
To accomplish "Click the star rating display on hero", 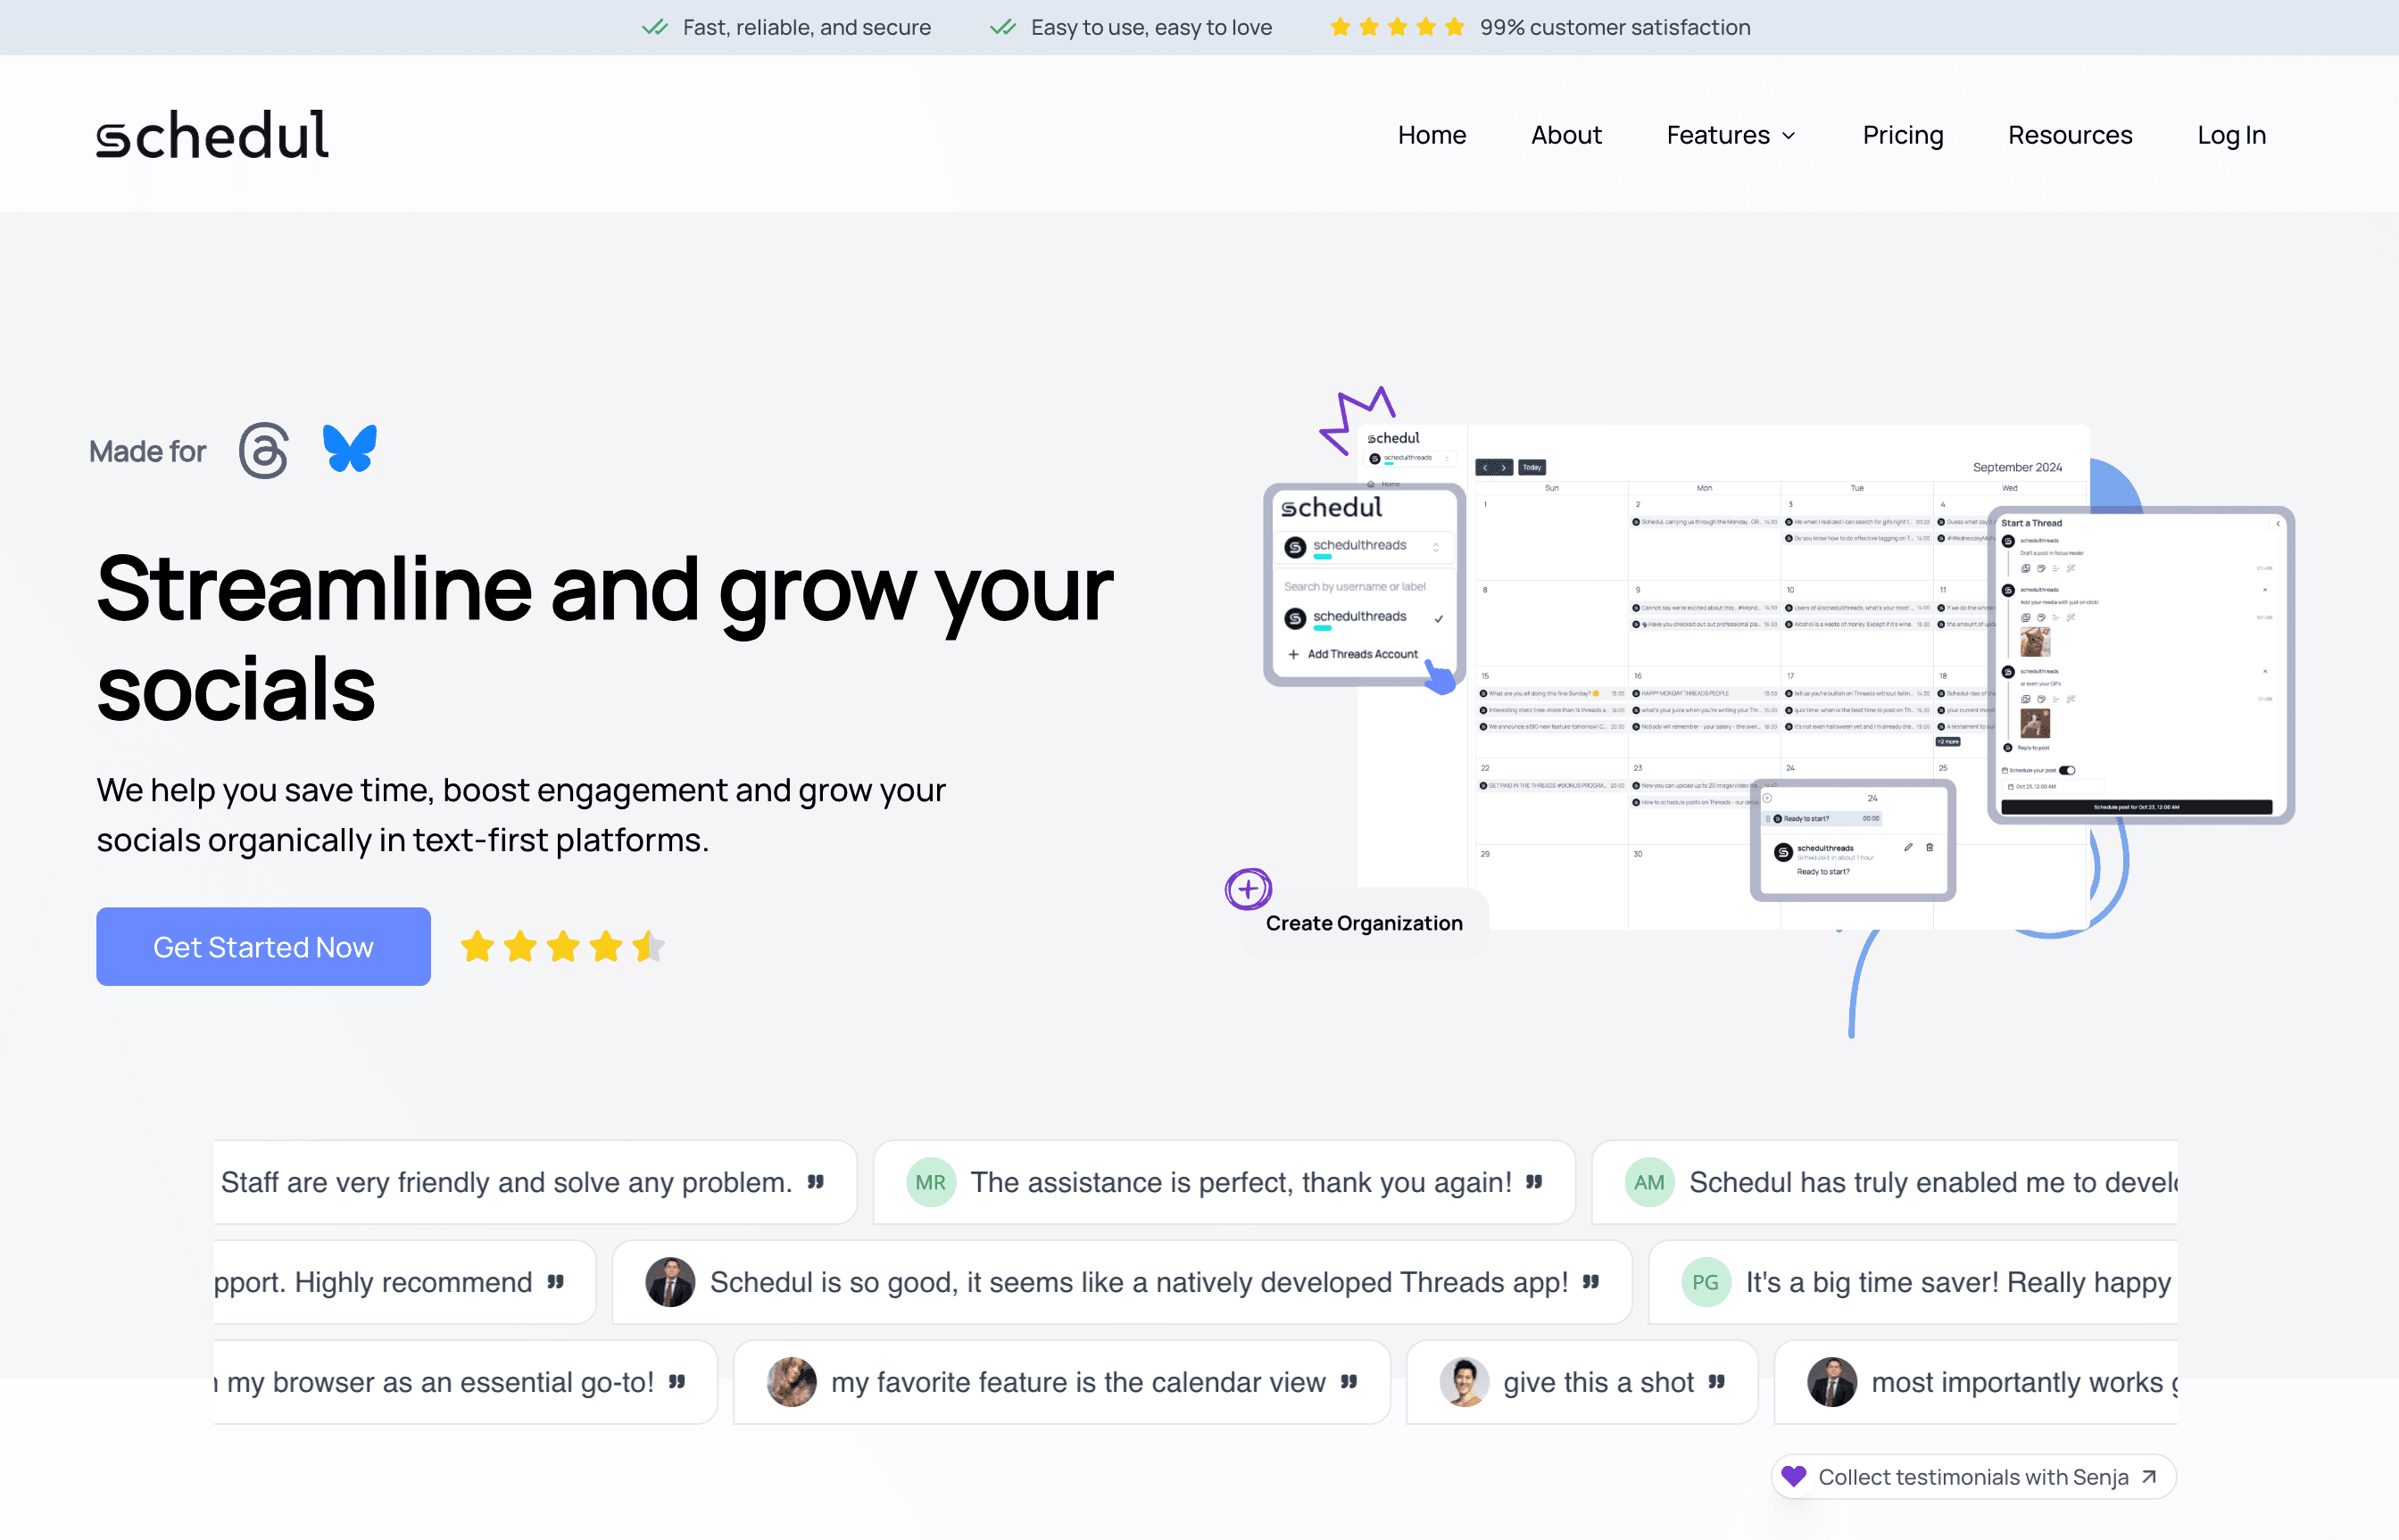I will [x=563, y=946].
